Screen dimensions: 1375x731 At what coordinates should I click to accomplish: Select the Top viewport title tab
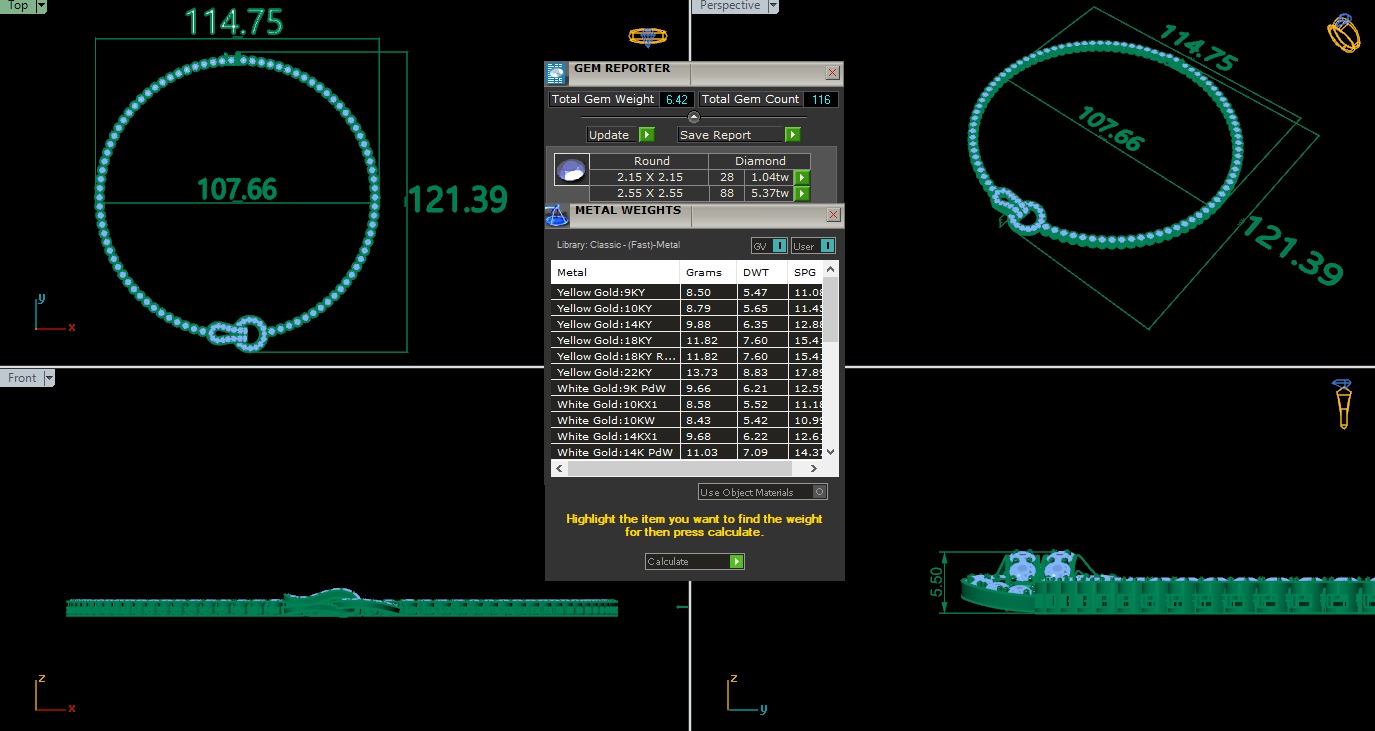pyautogui.click(x=18, y=6)
